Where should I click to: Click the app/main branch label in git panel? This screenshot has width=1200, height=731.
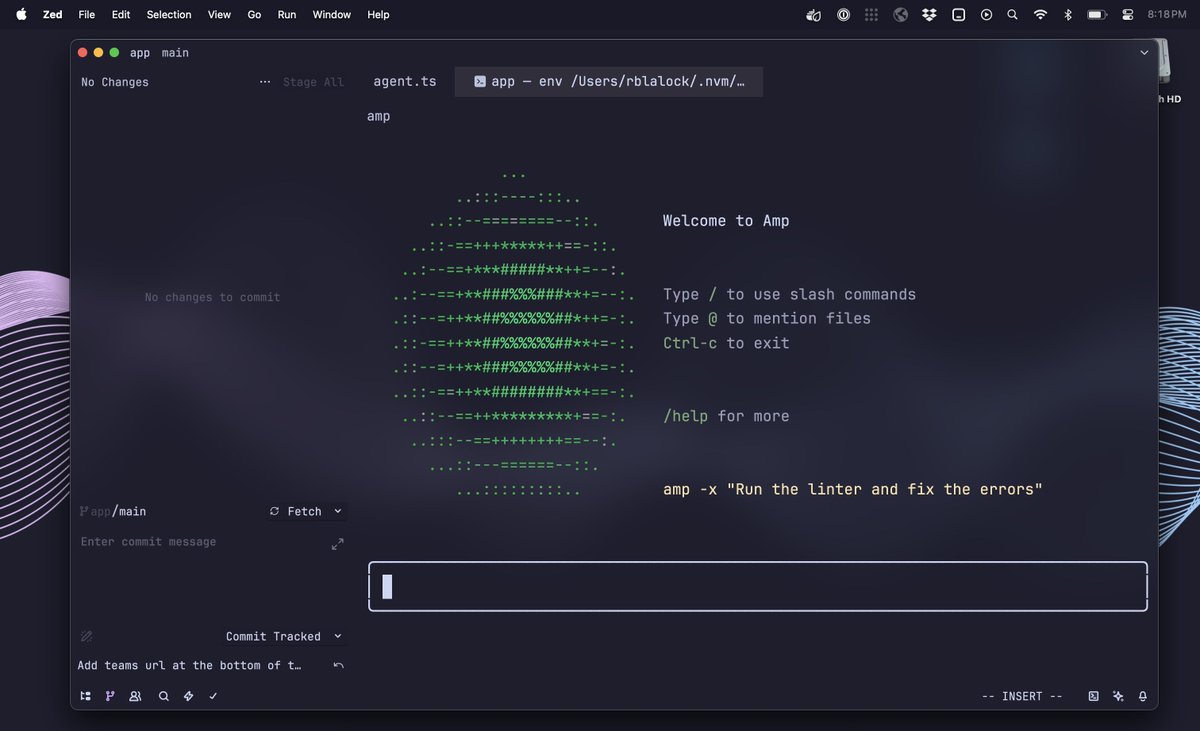pos(113,511)
